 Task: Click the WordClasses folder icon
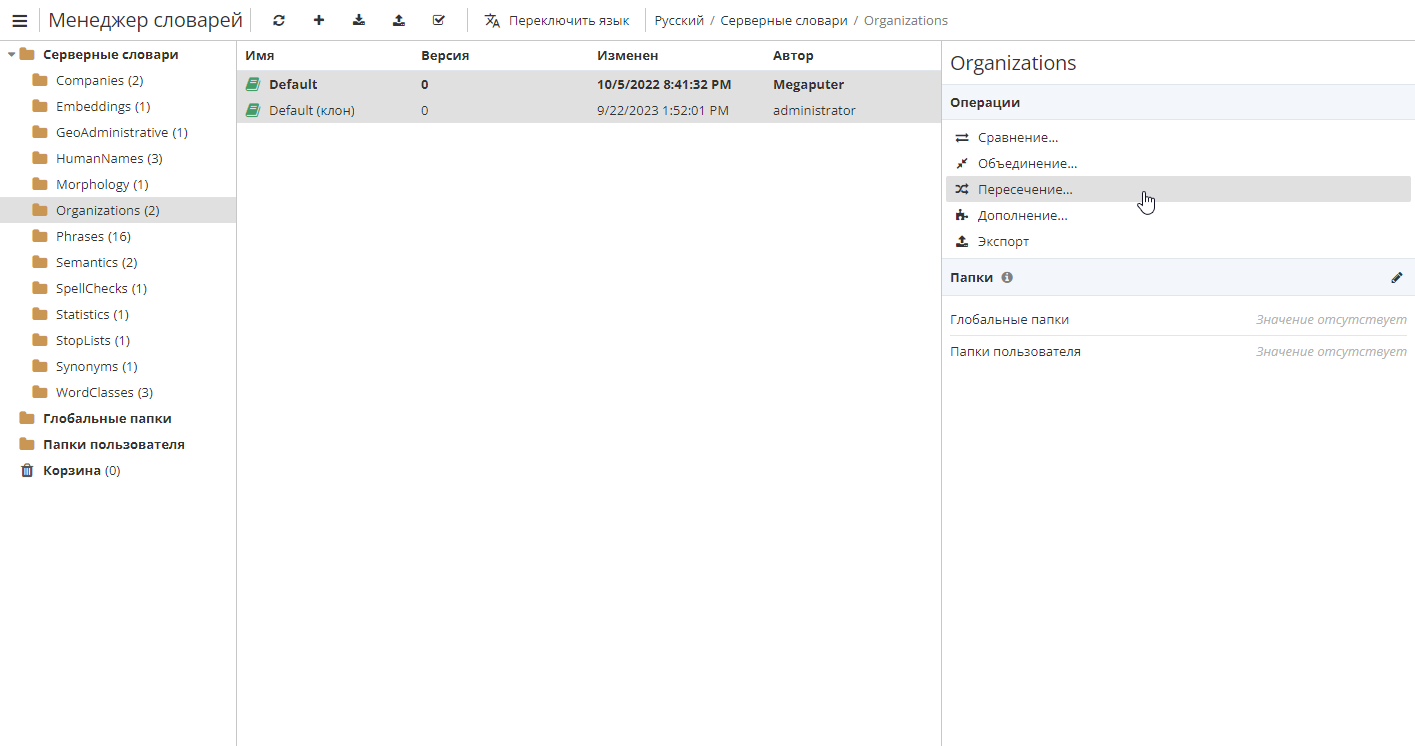(x=40, y=392)
